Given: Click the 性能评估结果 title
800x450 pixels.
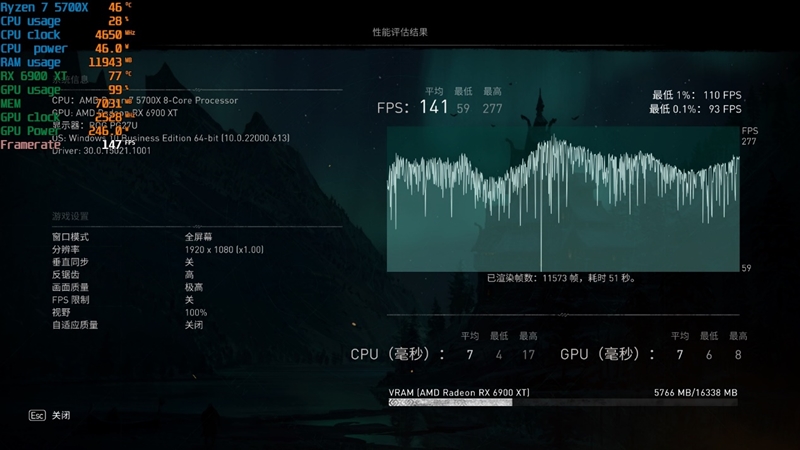Looking at the screenshot, I should (400, 32).
